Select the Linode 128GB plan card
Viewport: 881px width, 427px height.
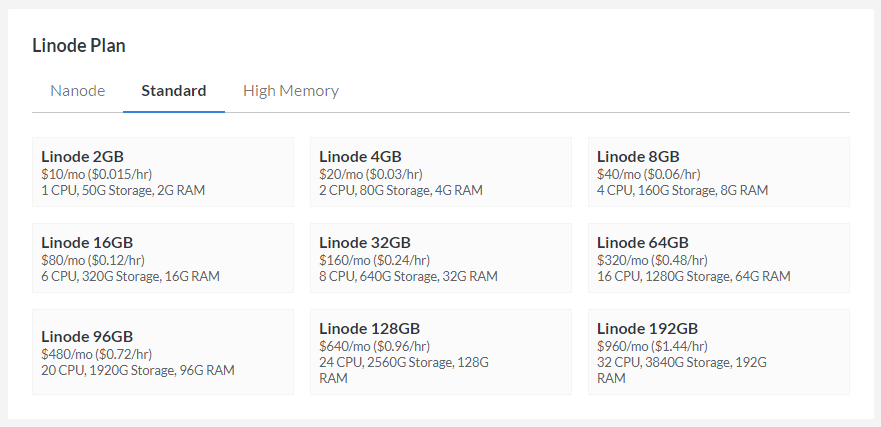440,352
